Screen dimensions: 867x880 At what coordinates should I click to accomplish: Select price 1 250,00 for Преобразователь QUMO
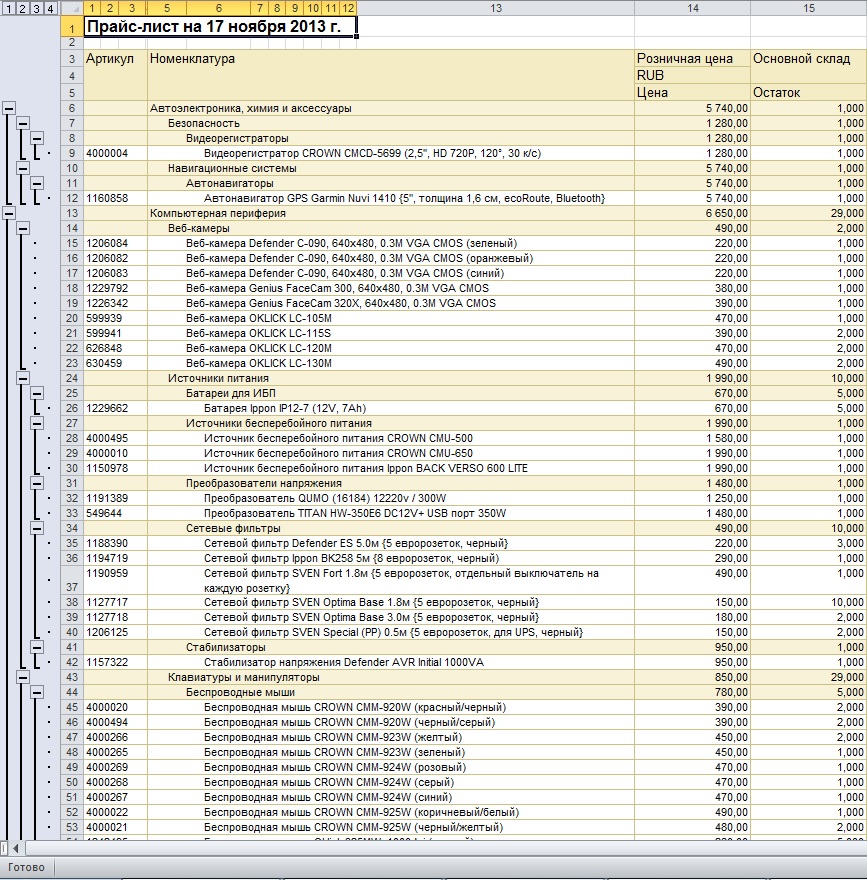tap(692, 498)
